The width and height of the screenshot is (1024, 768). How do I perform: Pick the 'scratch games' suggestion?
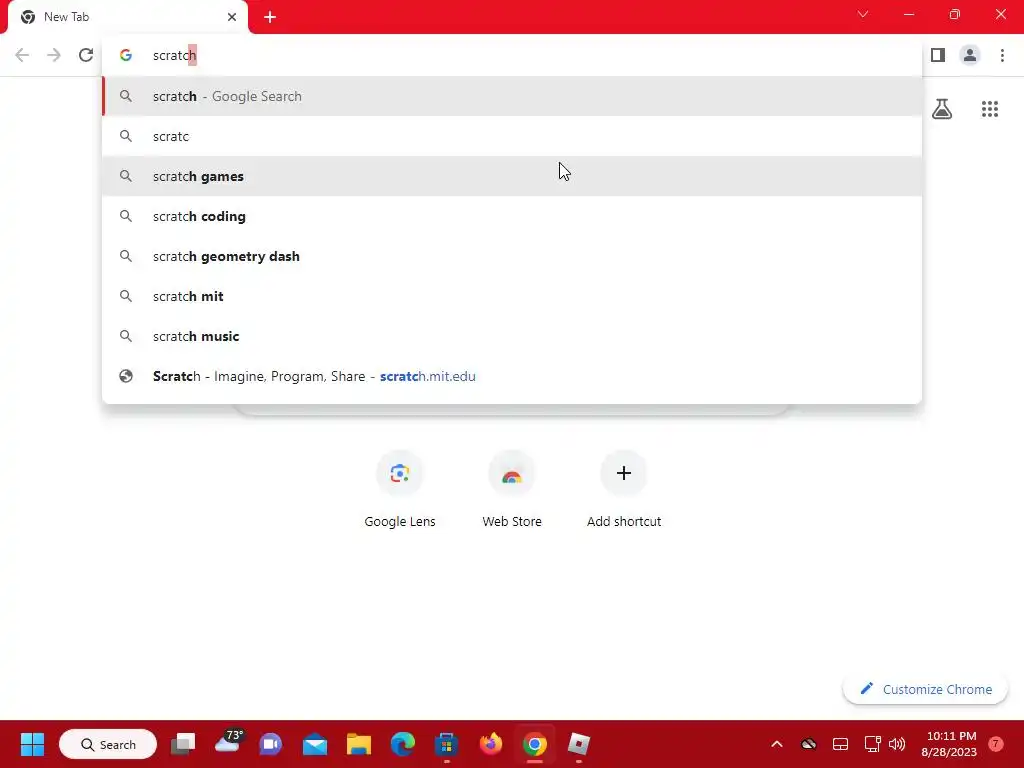pyautogui.click(x=512, y=176)
